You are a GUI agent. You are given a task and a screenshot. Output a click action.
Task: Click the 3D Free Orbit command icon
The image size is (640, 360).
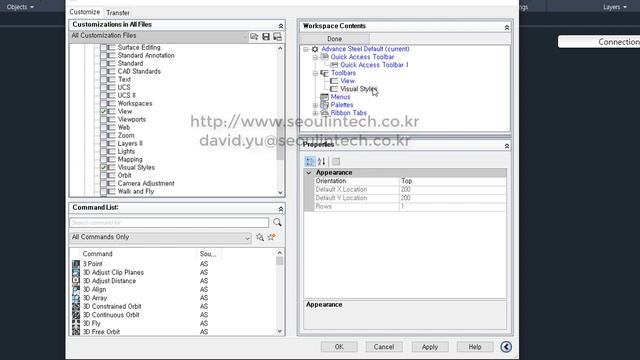click(76, 332)
